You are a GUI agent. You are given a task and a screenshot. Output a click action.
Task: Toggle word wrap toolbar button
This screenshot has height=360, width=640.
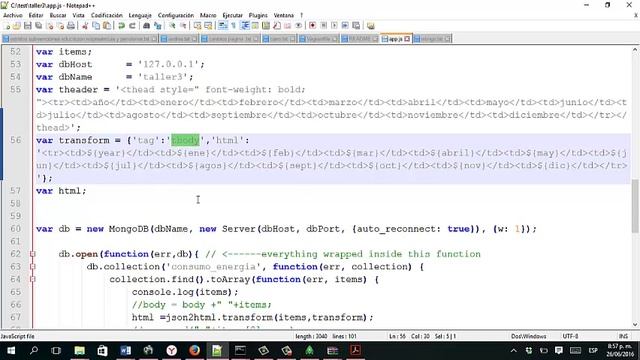tap(223, 26)
